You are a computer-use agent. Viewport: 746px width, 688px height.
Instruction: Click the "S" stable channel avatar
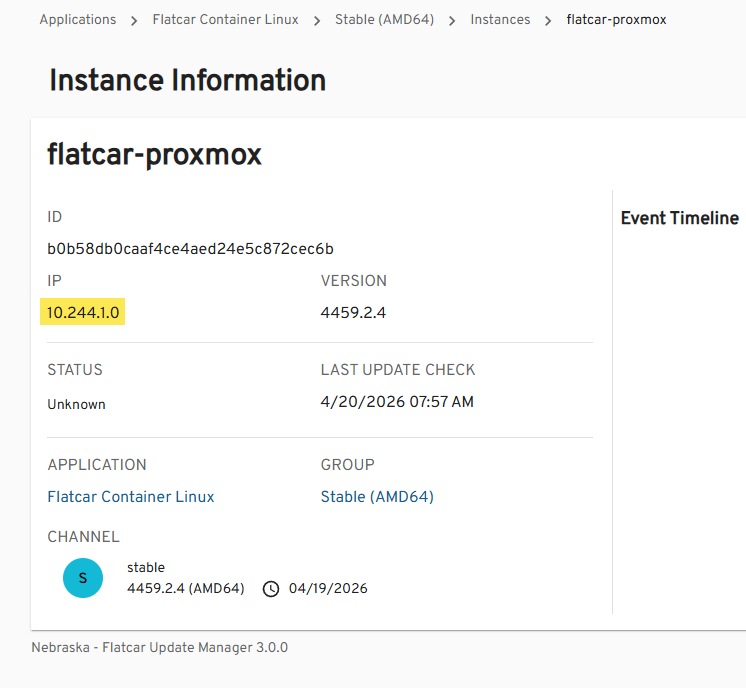tap(83, 578)
